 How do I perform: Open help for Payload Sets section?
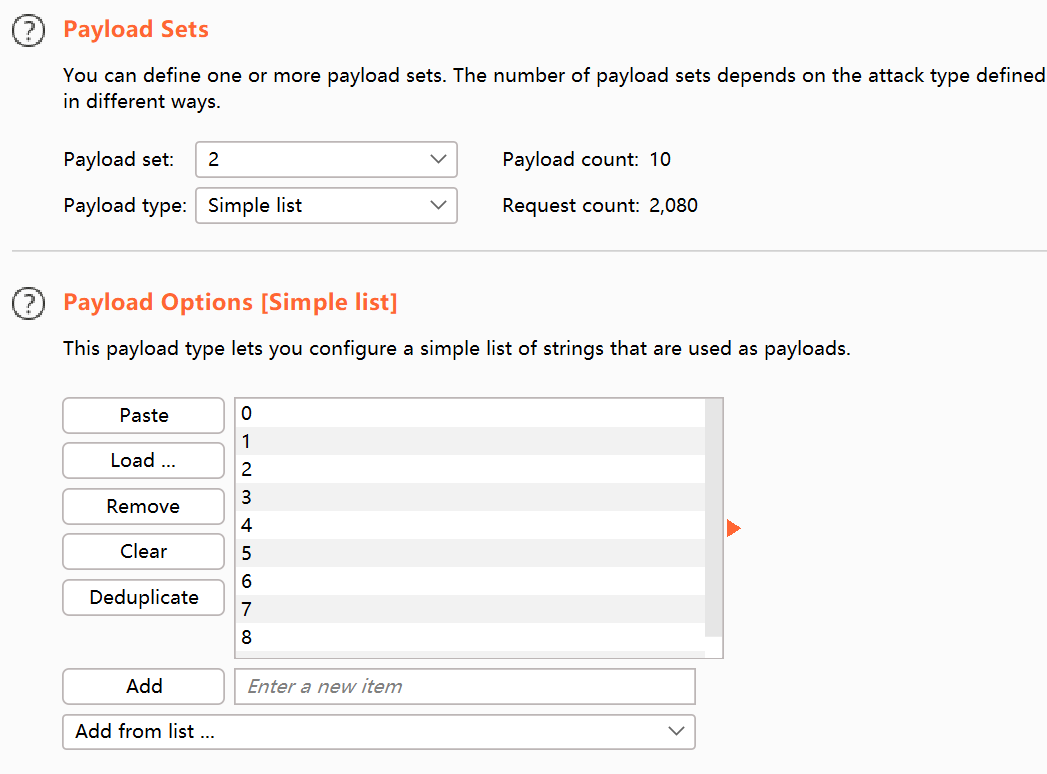tap(29, 31)
